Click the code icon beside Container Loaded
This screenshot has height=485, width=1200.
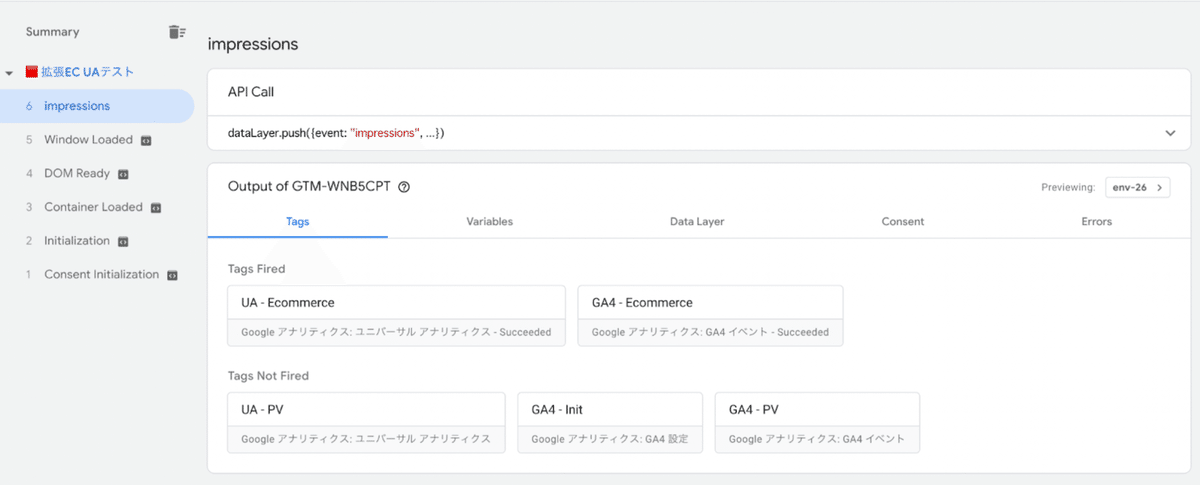tap(156, 208)
